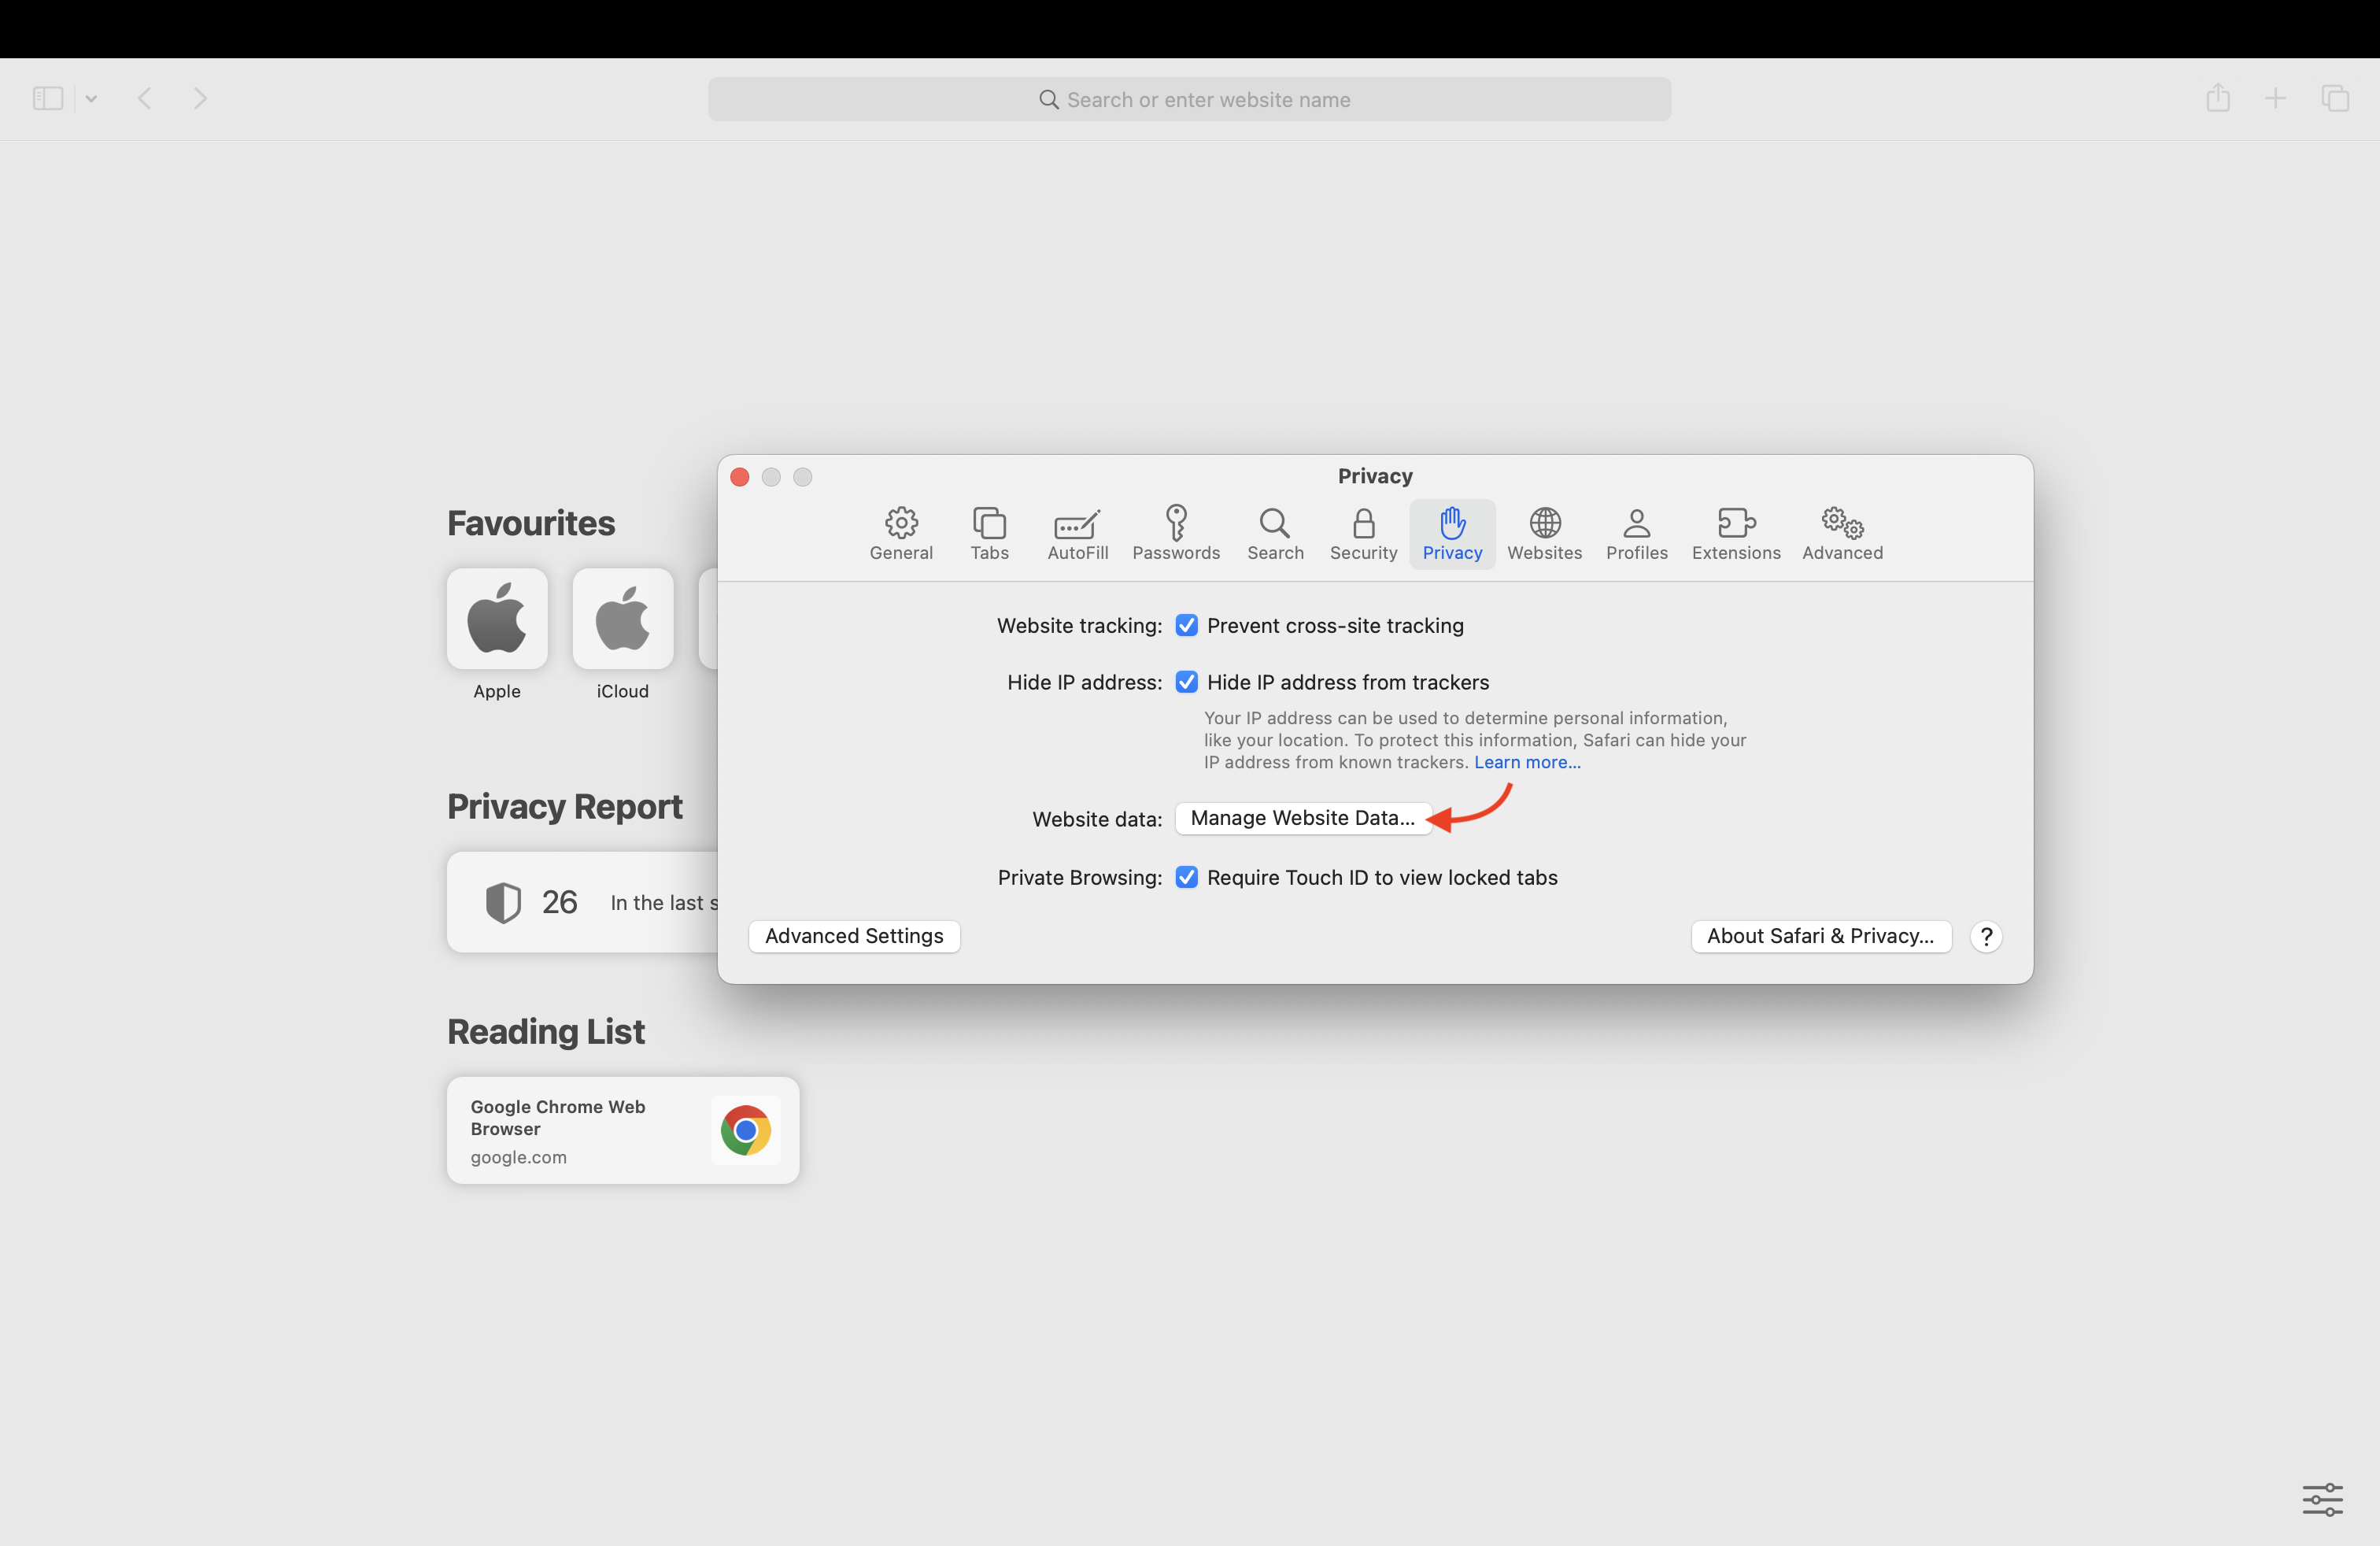Click the Advanced Settings button
The image size is (2380, 1546).
point(854,936)
